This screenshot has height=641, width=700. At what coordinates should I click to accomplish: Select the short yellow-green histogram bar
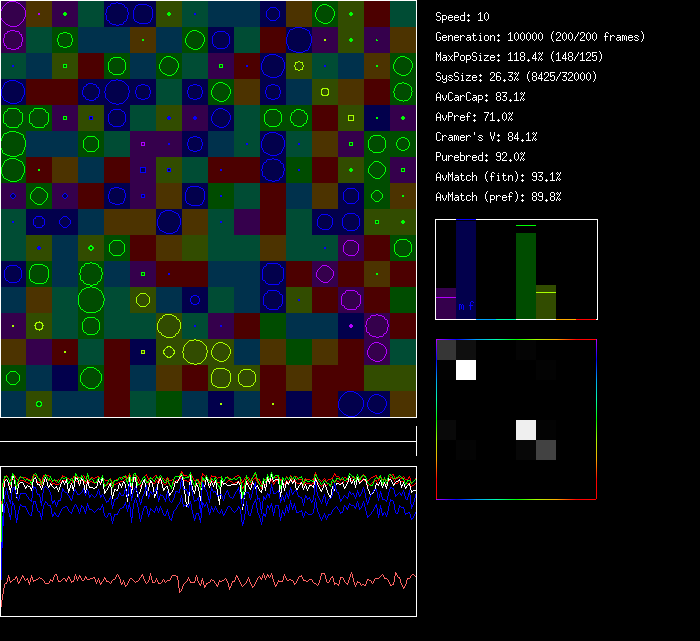545,302
